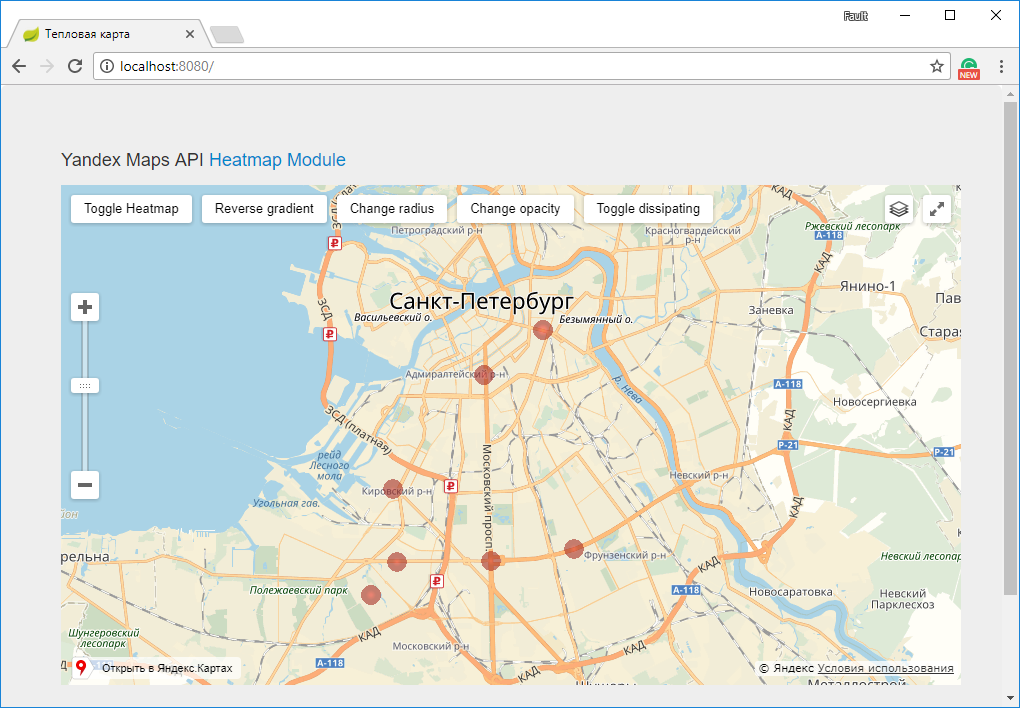The width and height of the screenshot is (1020, 708).
Task: Open Chrome three-dot menu
Action: [1001, 66]
